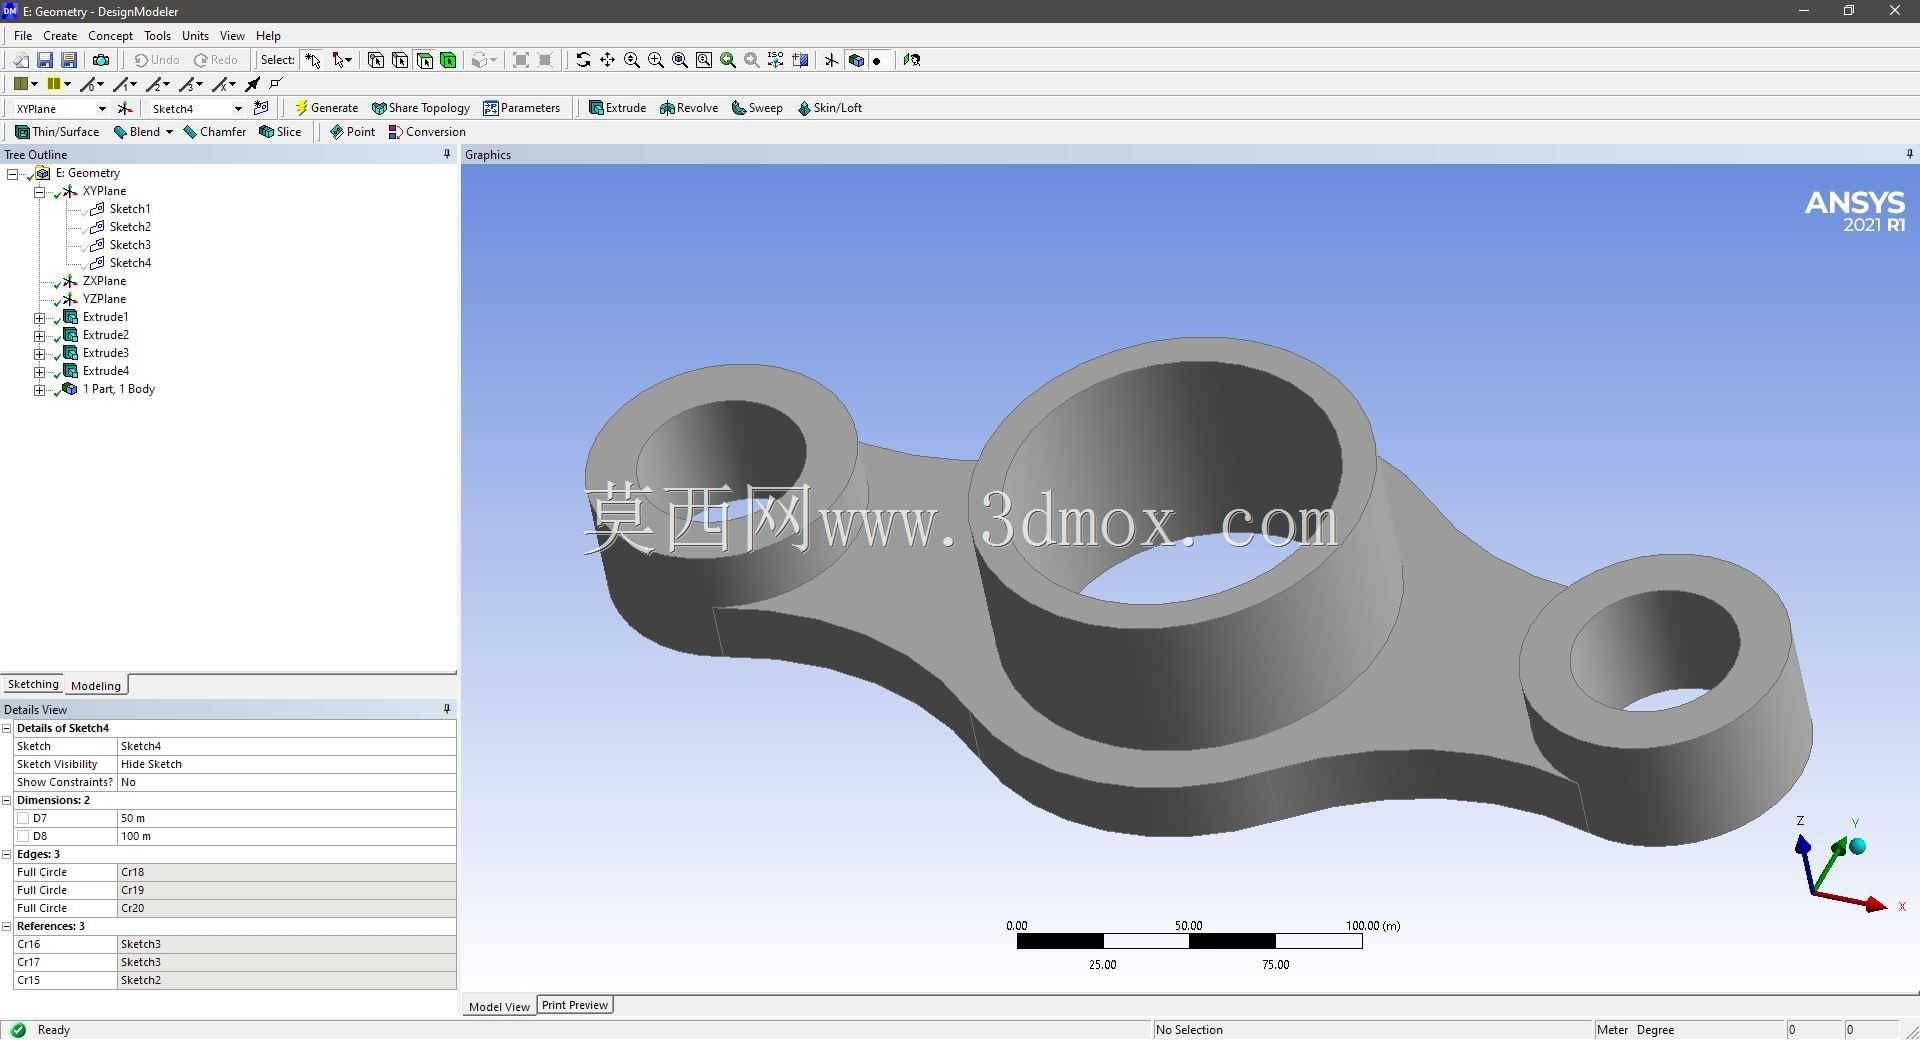The image size is (1920, 1040).
Task: Click the Parameters button
Action: pyautogui.click(x=521, y=108)
